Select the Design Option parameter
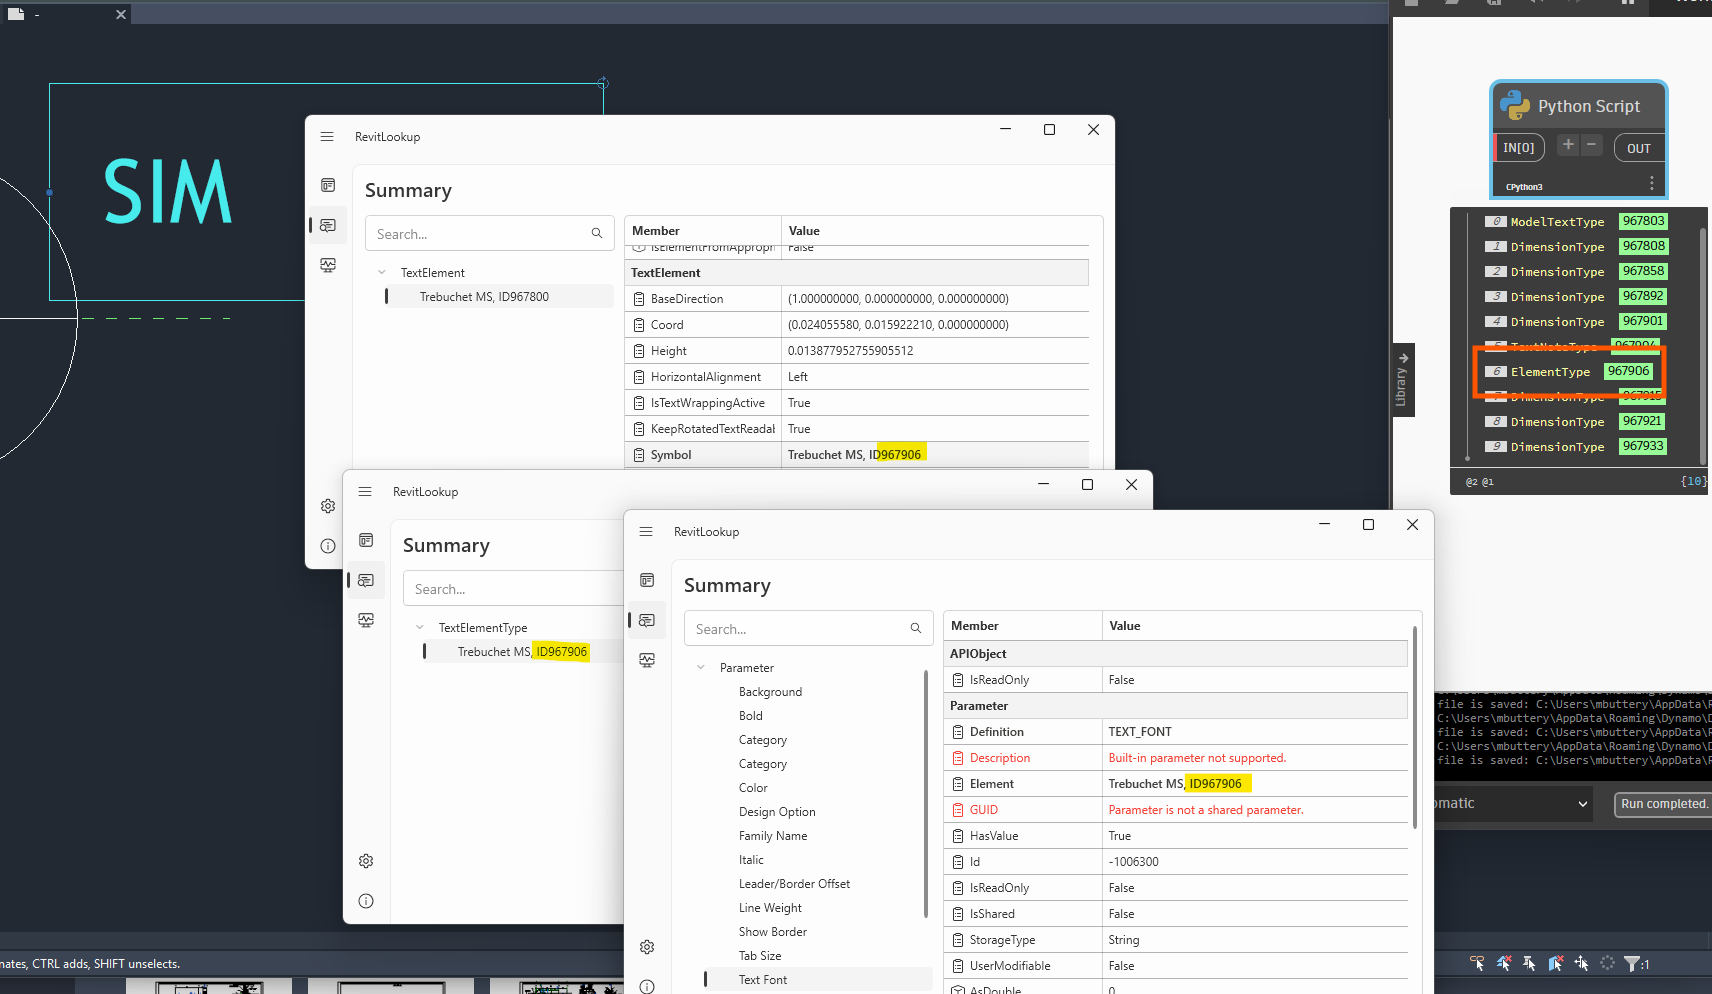 click(777, 812)
